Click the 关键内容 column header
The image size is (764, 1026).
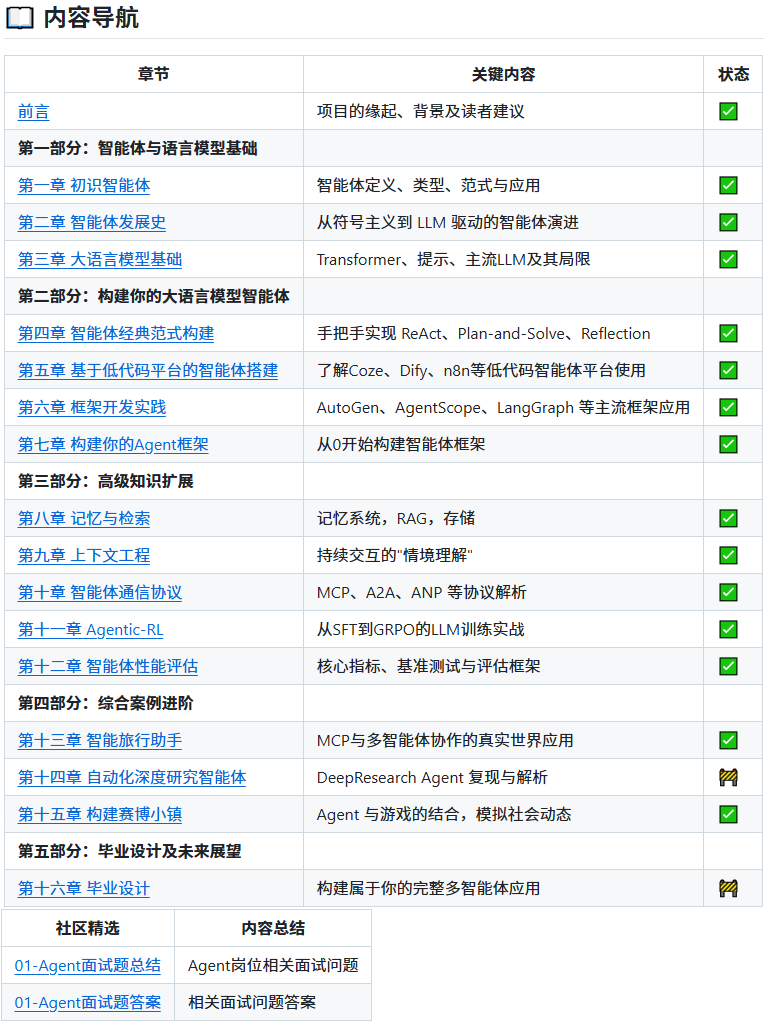point(504,75)
